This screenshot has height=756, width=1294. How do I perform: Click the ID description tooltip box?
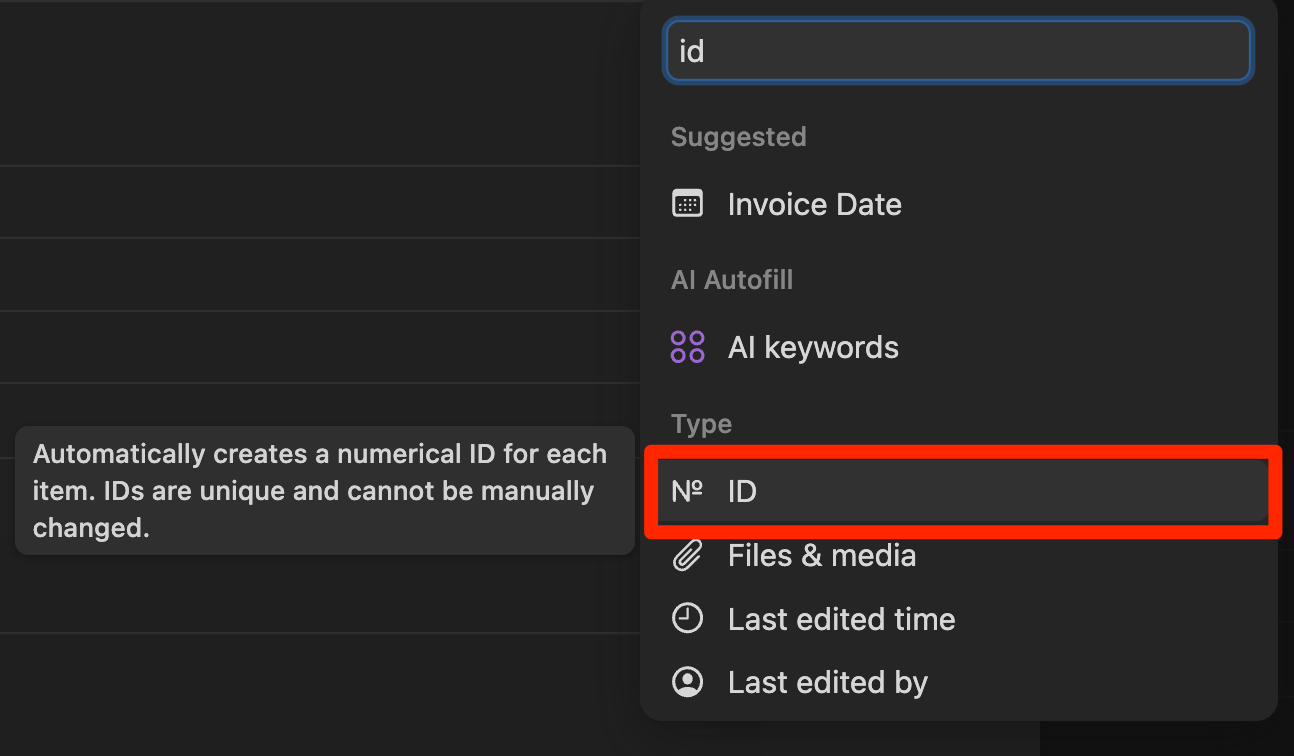(324, 491)
